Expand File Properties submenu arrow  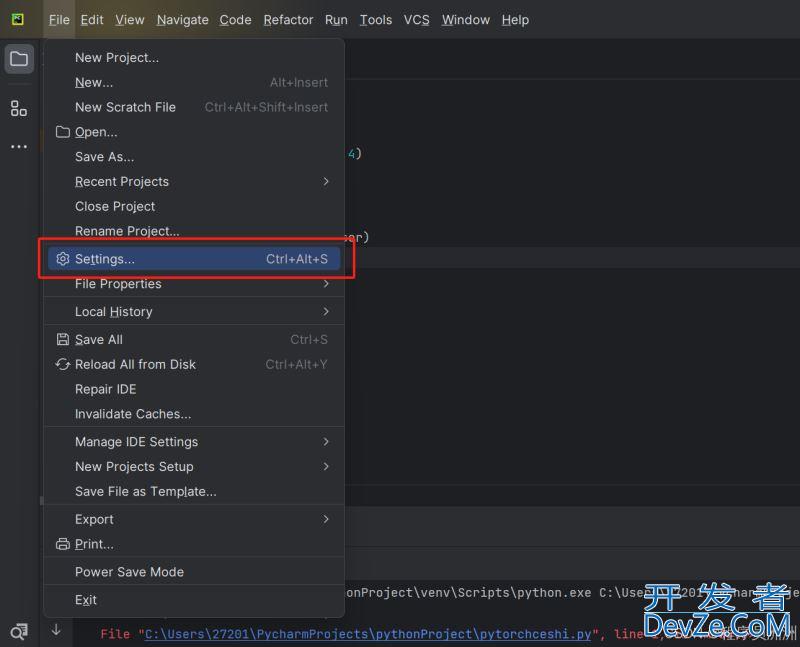pos(326,284)
